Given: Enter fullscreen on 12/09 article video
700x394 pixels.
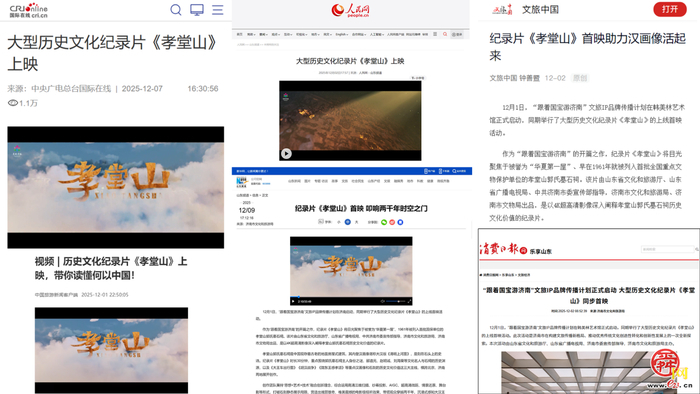Looking at the screenshot, I should point(409,301).
